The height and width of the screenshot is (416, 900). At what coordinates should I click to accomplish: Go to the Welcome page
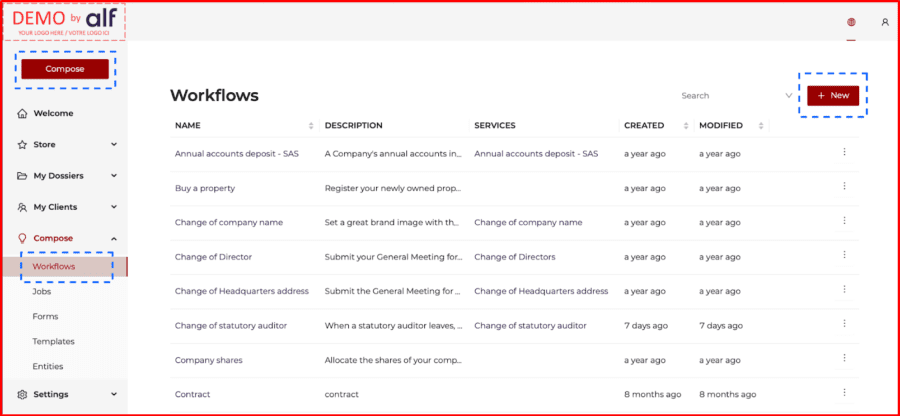(x=53, y=114)
